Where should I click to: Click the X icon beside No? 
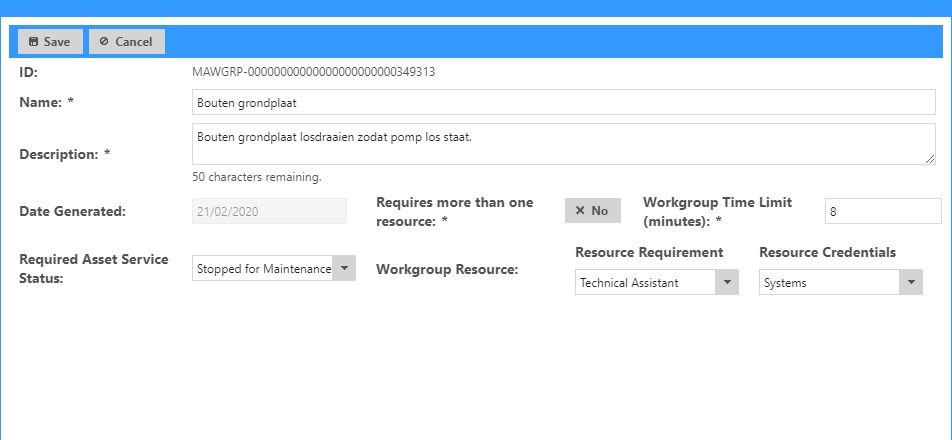click(x=580, y=211)
